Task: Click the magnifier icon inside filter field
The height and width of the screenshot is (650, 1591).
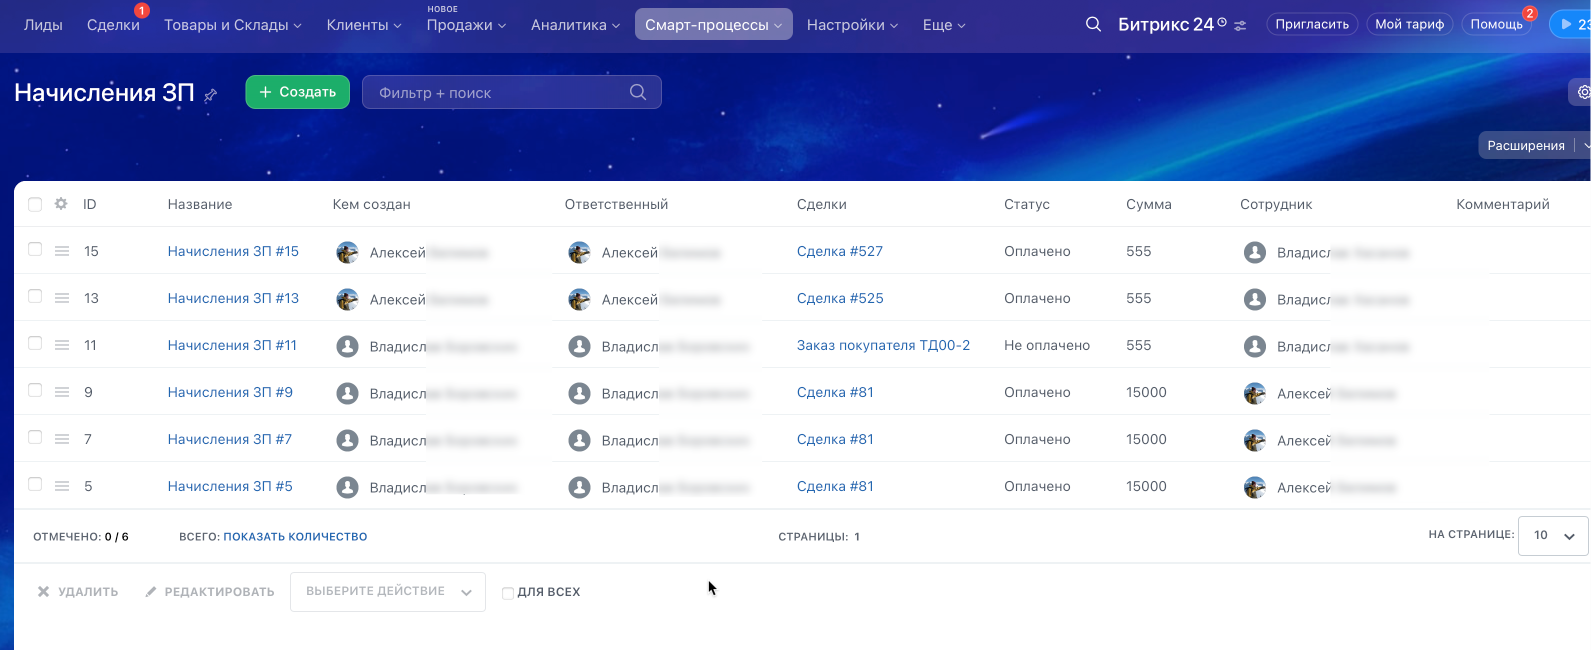Action: [638, 92]
